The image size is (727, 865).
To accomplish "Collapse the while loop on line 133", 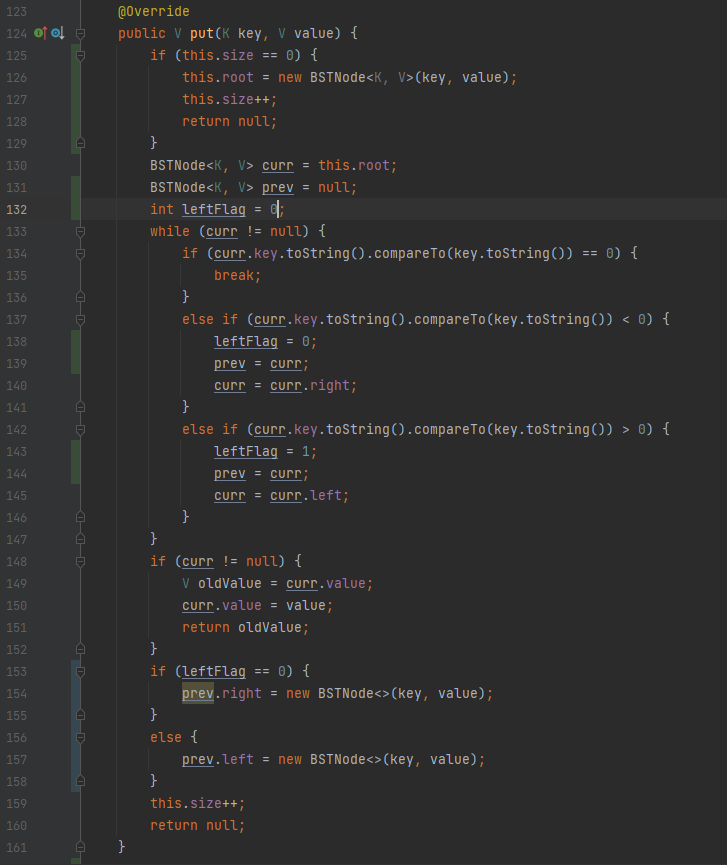I will coord(81,231).
